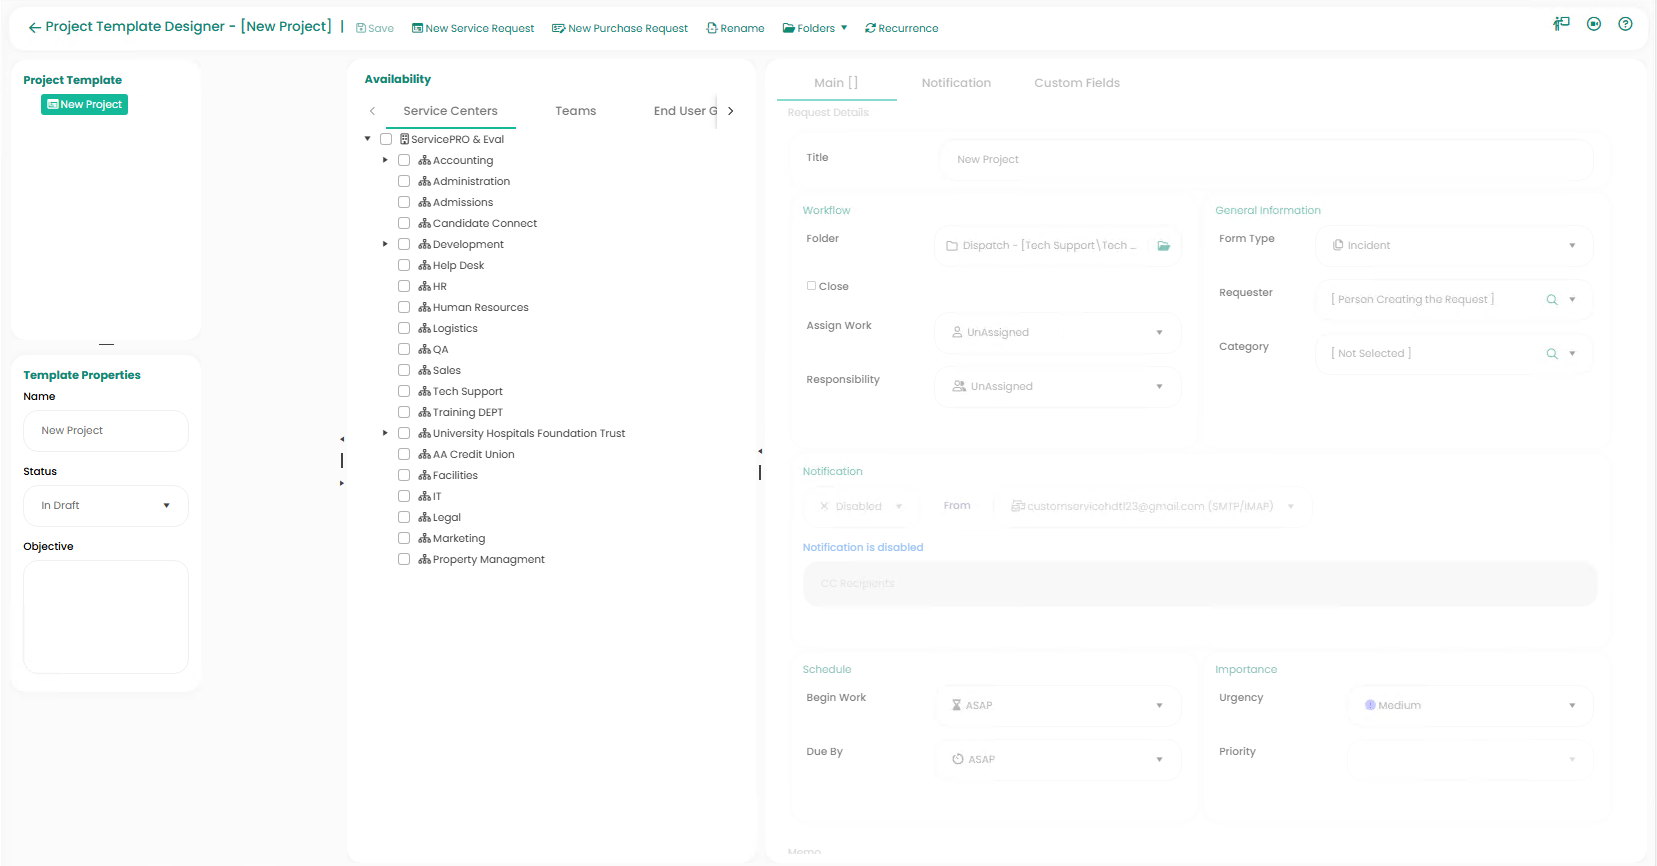Tick the Help Desk checkbox
This screenshot has height=866, width=1657.
click(x=404, y=265)
